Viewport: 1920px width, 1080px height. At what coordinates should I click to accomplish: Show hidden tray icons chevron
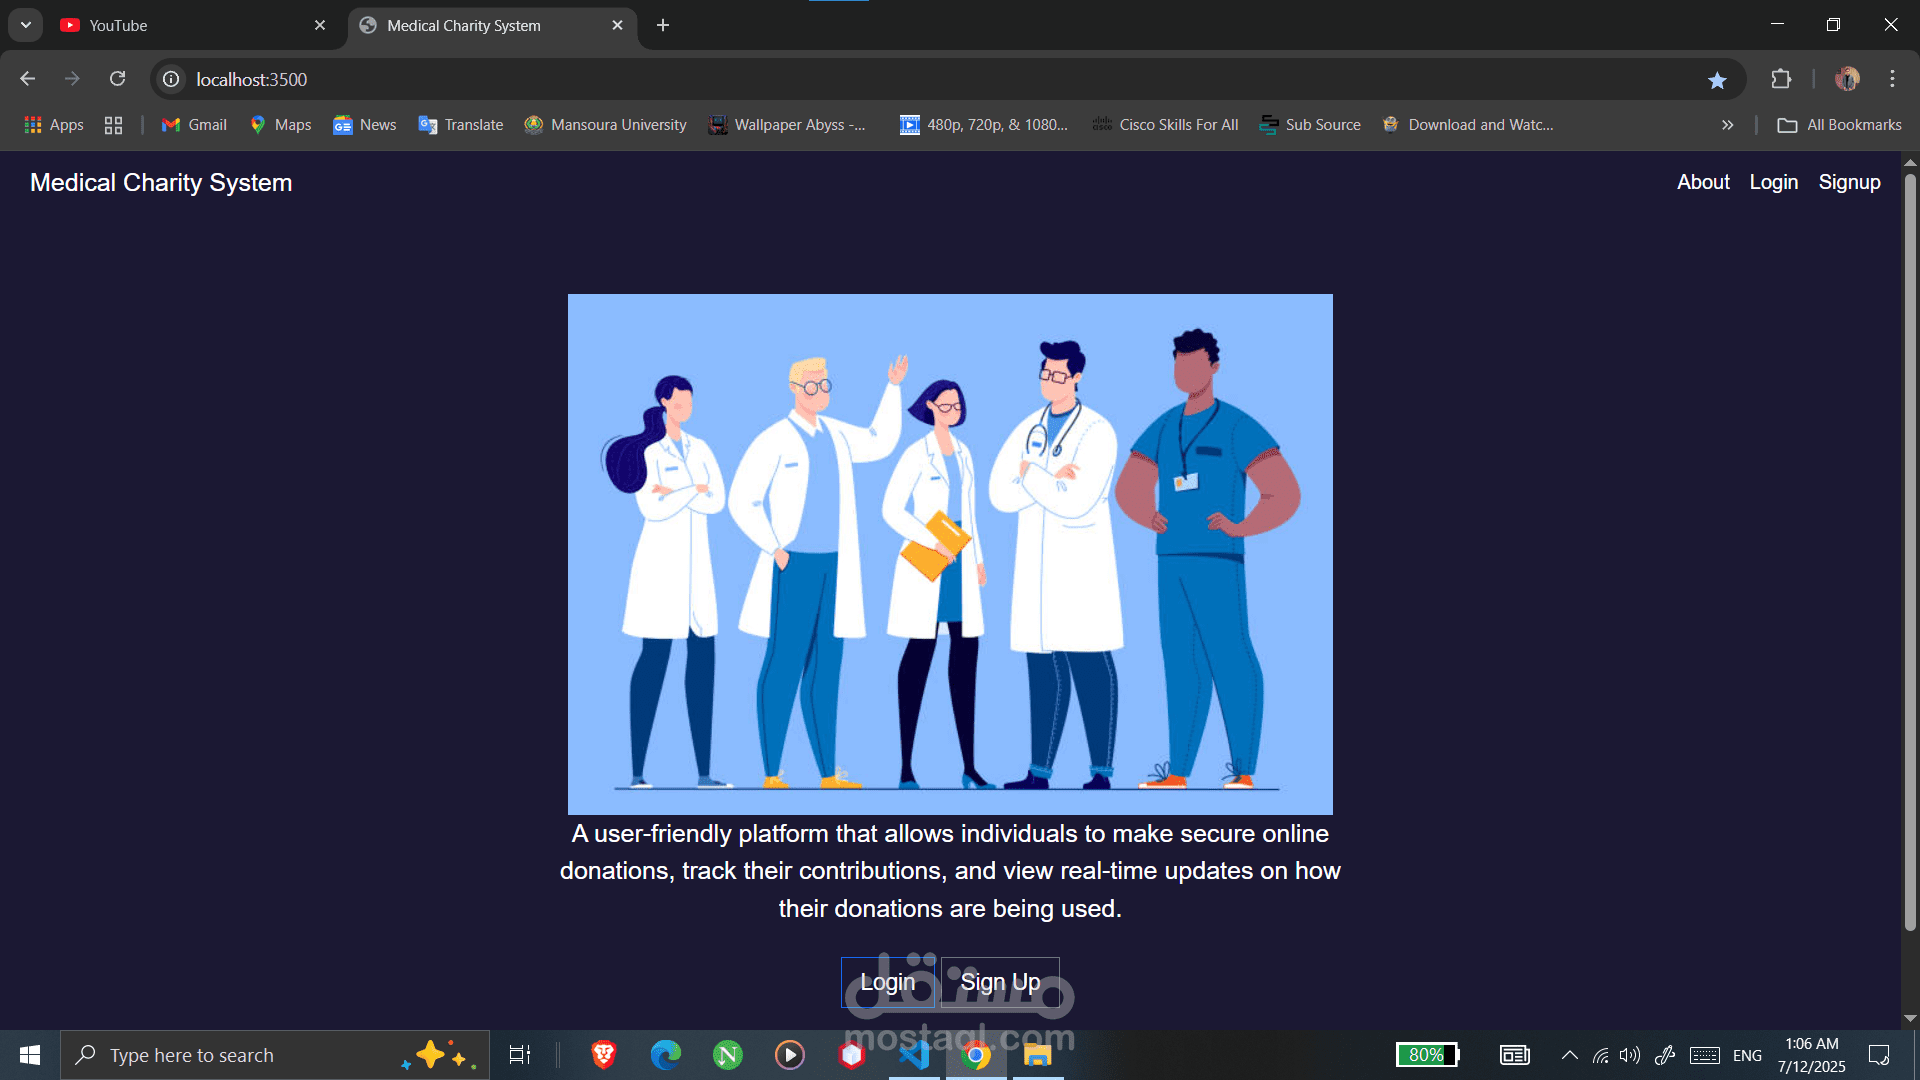tap(1569, 1055)
